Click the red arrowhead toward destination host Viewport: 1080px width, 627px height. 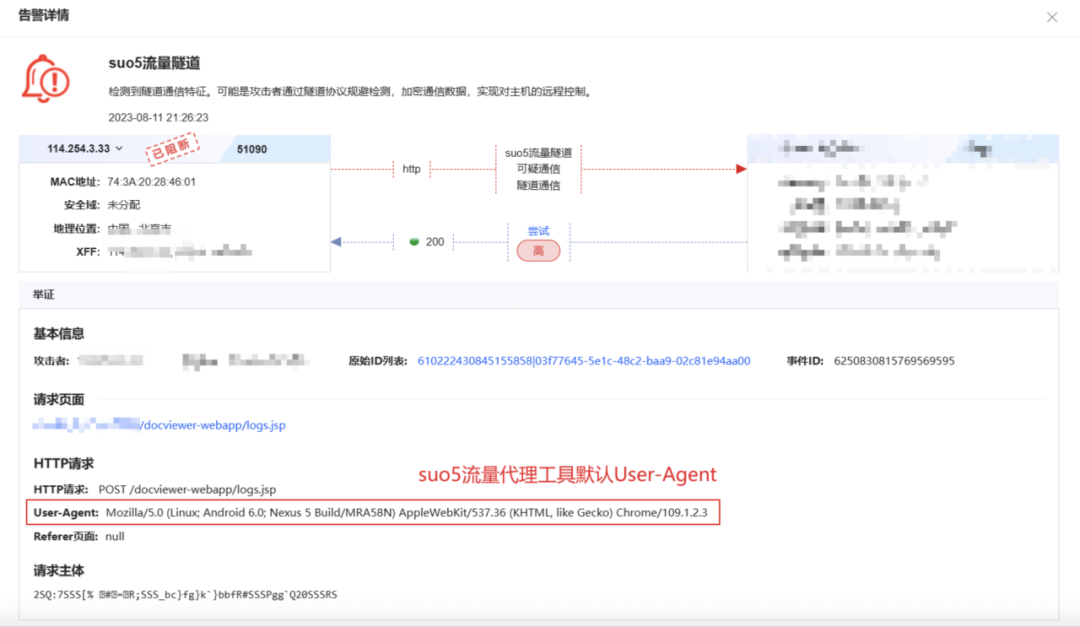(741, 169)
